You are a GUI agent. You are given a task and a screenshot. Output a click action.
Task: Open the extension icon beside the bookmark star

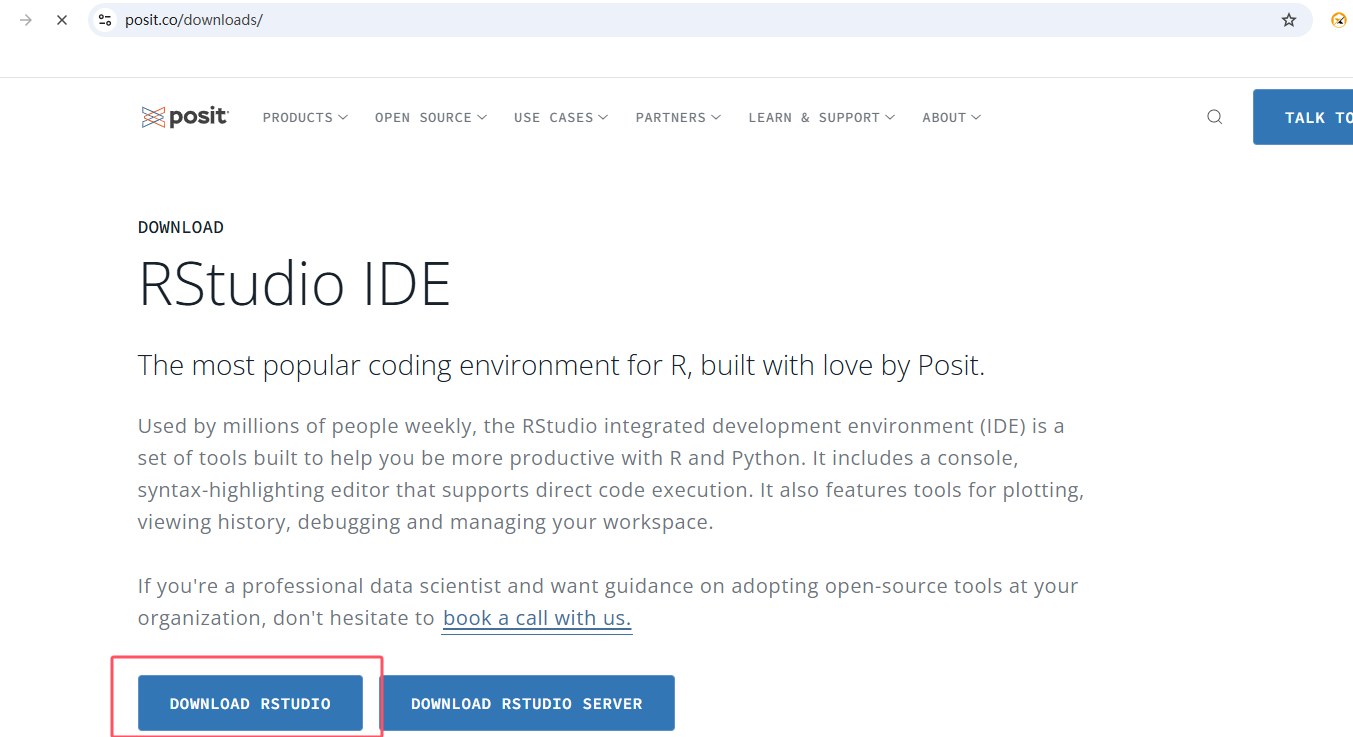1339,20
